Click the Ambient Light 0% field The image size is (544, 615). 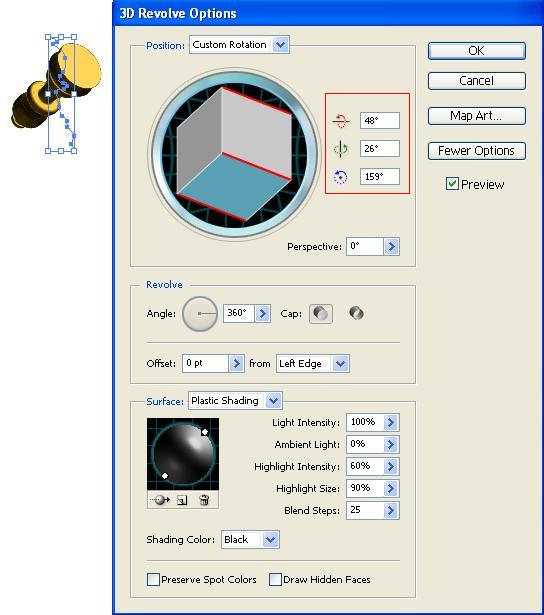(x=365, y=444)
